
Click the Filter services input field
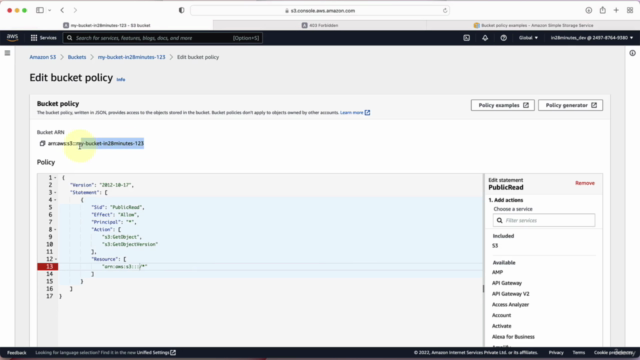click(544, 220)
